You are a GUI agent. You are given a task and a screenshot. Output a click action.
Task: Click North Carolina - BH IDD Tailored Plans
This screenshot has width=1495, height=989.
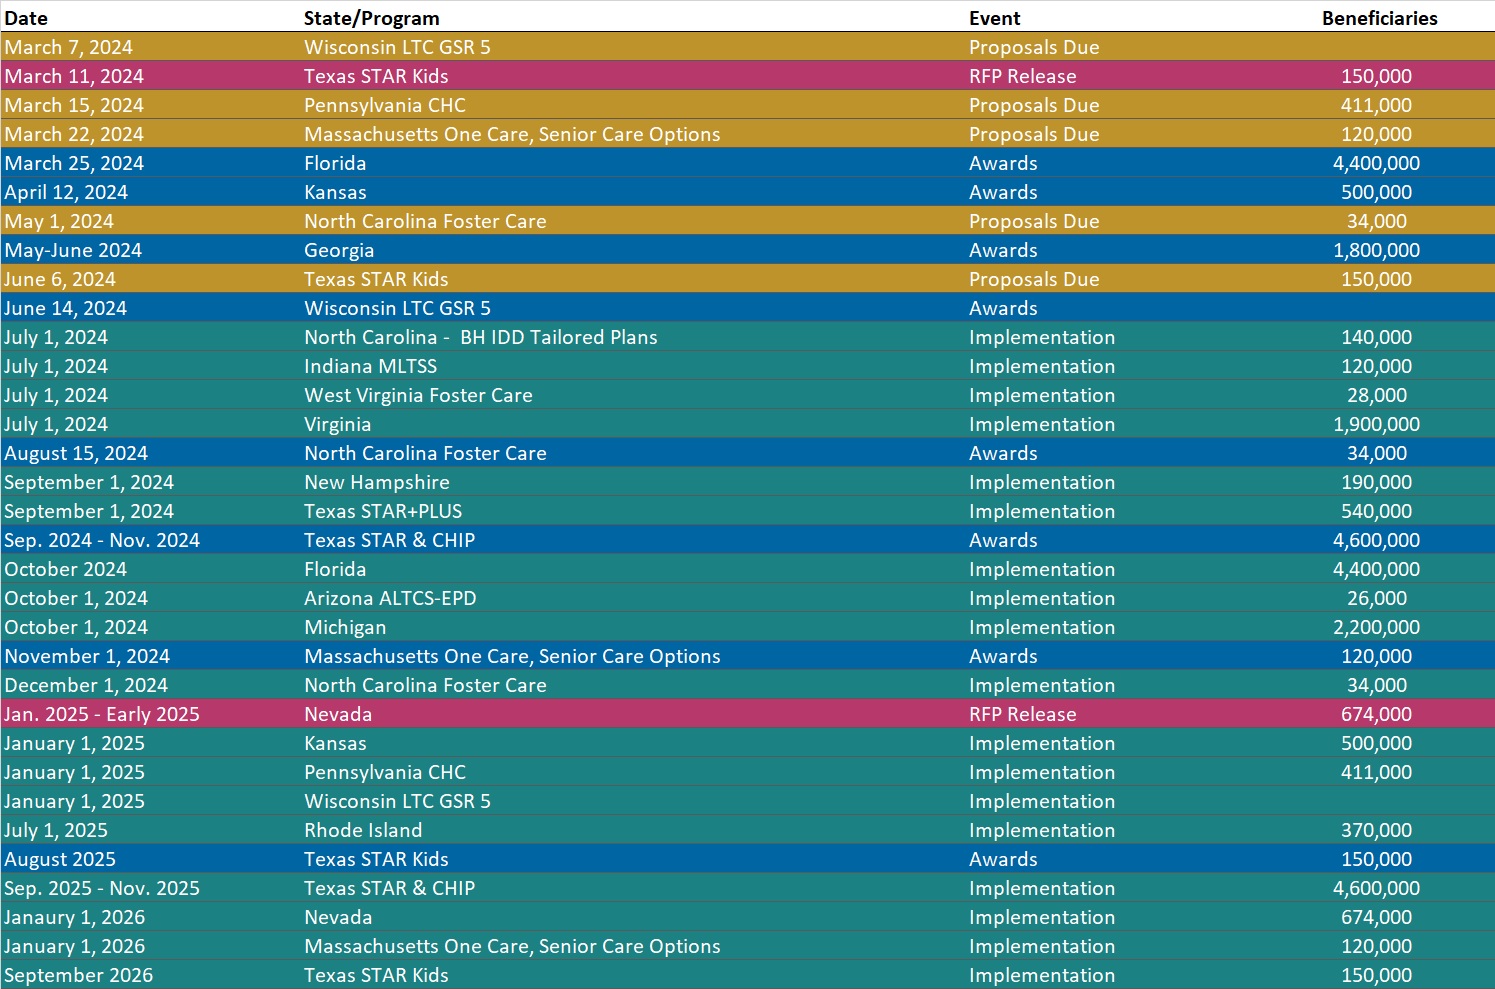(x=480, y=337)
